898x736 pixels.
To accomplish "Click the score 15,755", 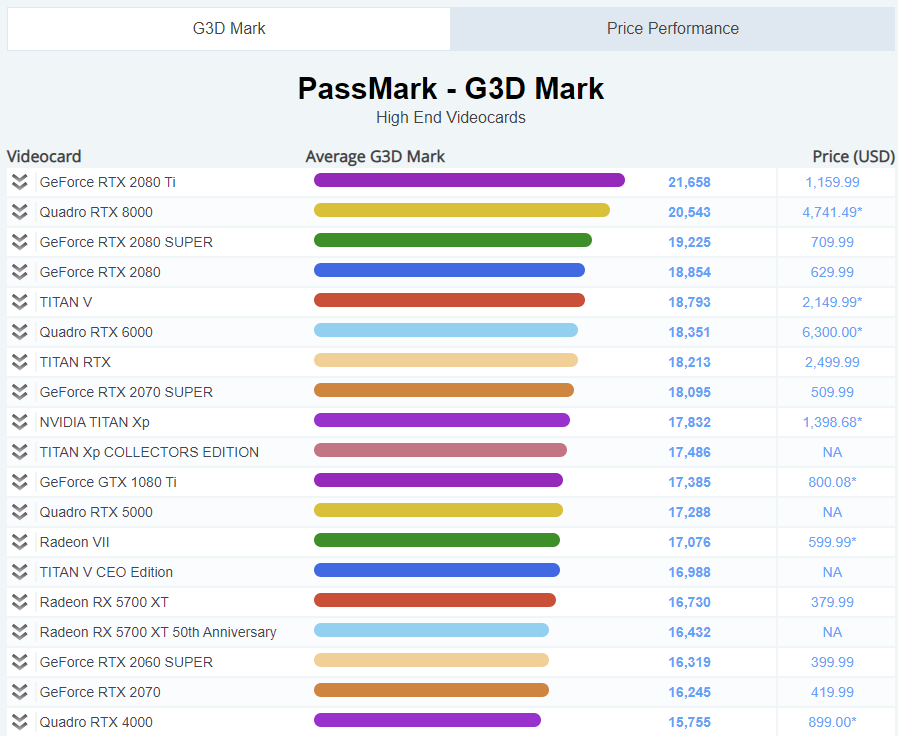I will point(689,722).
